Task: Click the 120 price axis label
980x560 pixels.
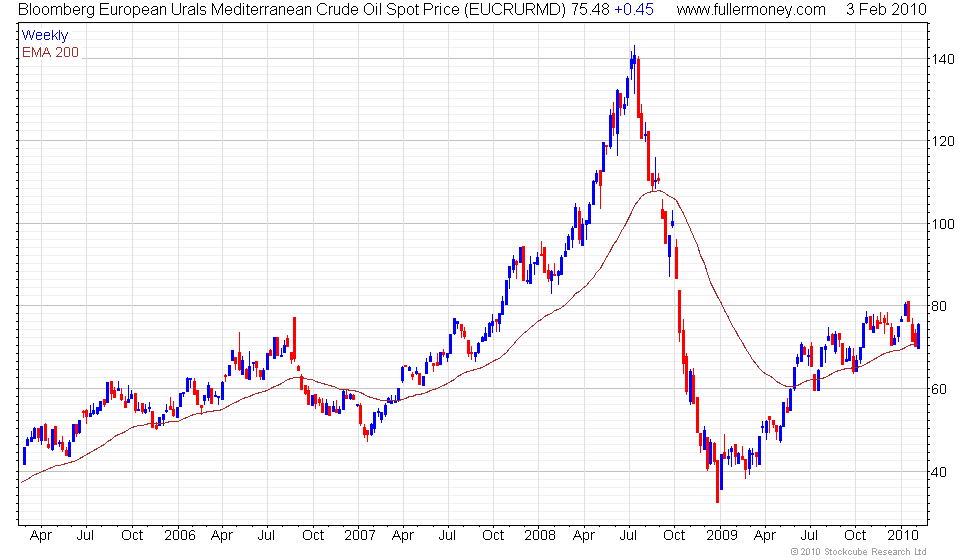Action: tap(942, 141)
